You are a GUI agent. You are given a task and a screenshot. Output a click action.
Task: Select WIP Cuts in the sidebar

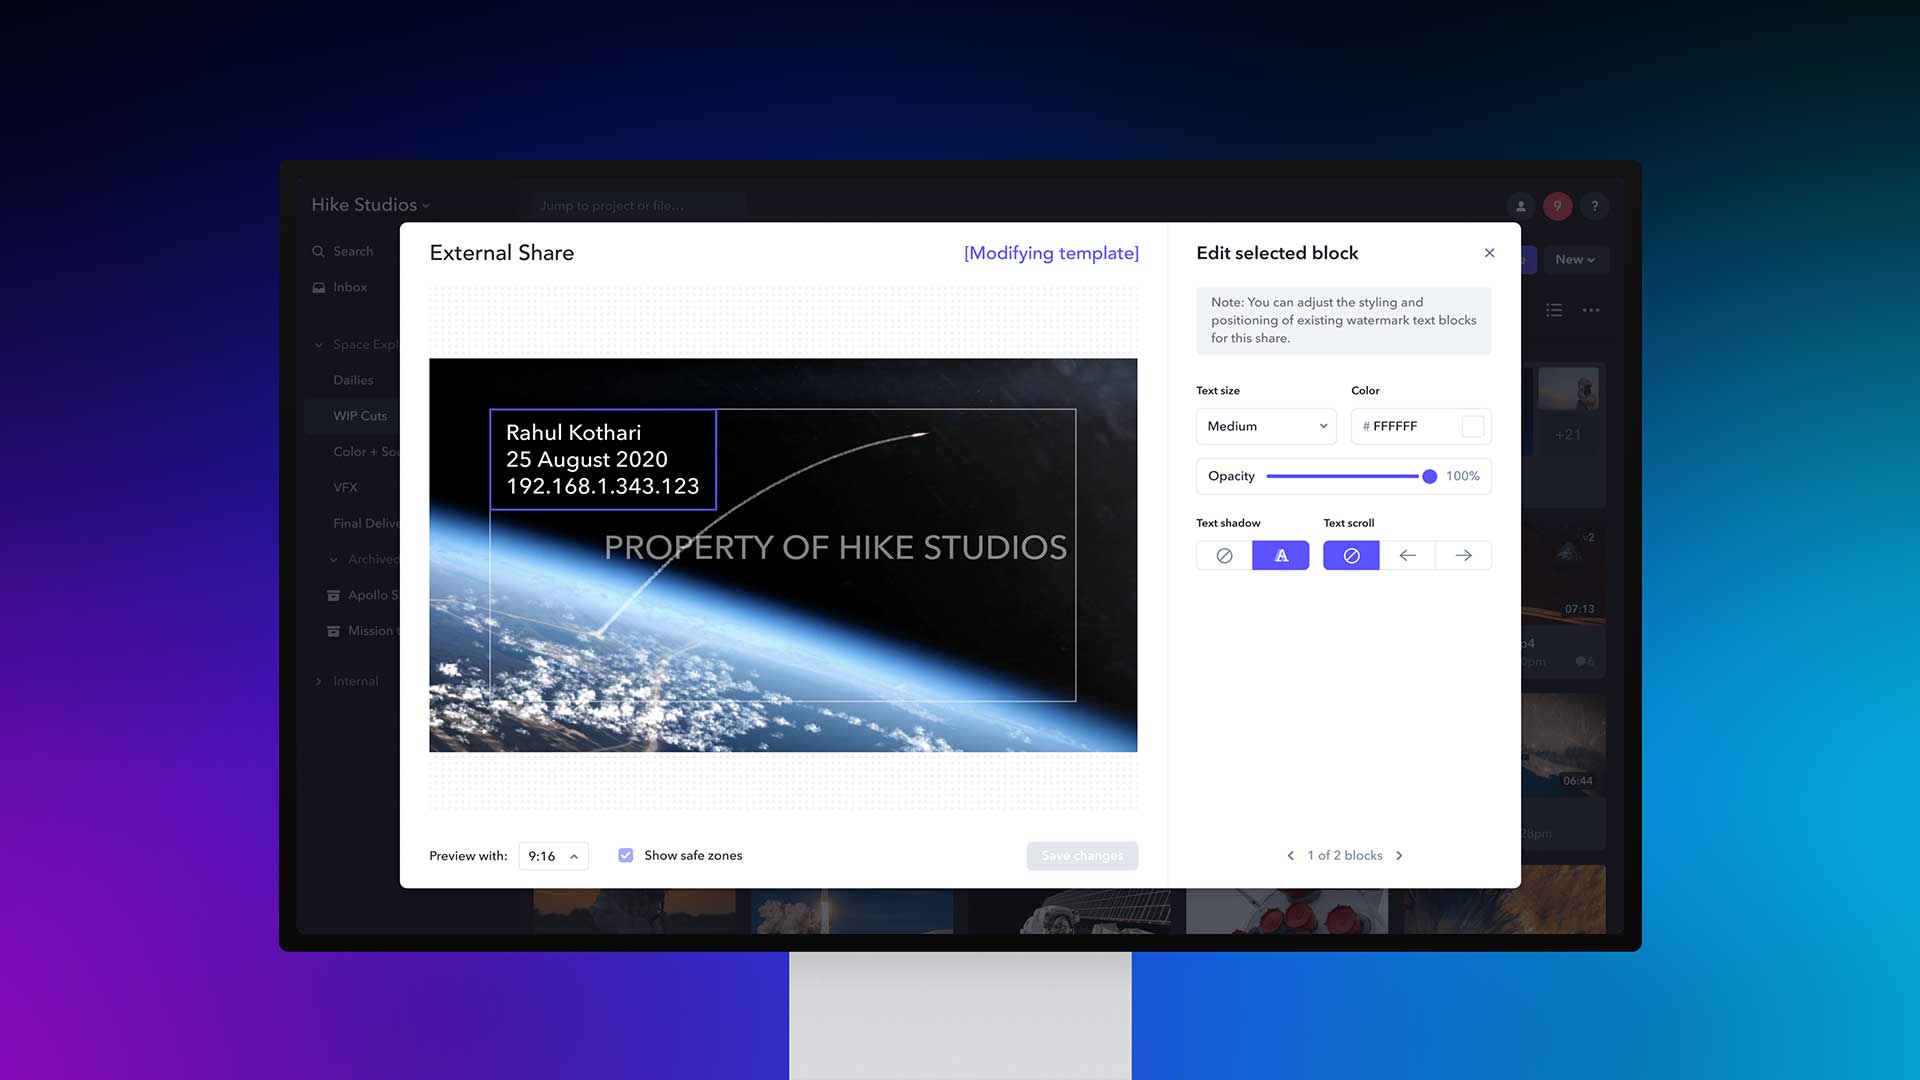361,416
